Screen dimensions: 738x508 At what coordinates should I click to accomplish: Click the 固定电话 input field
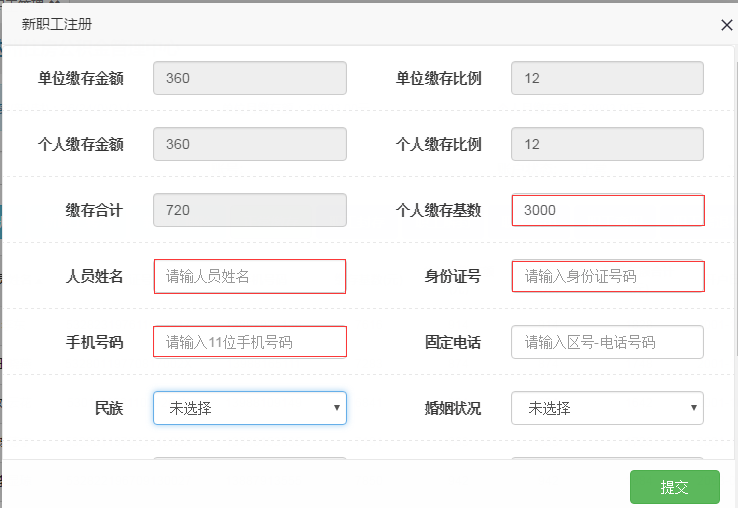tap(607, 342)
